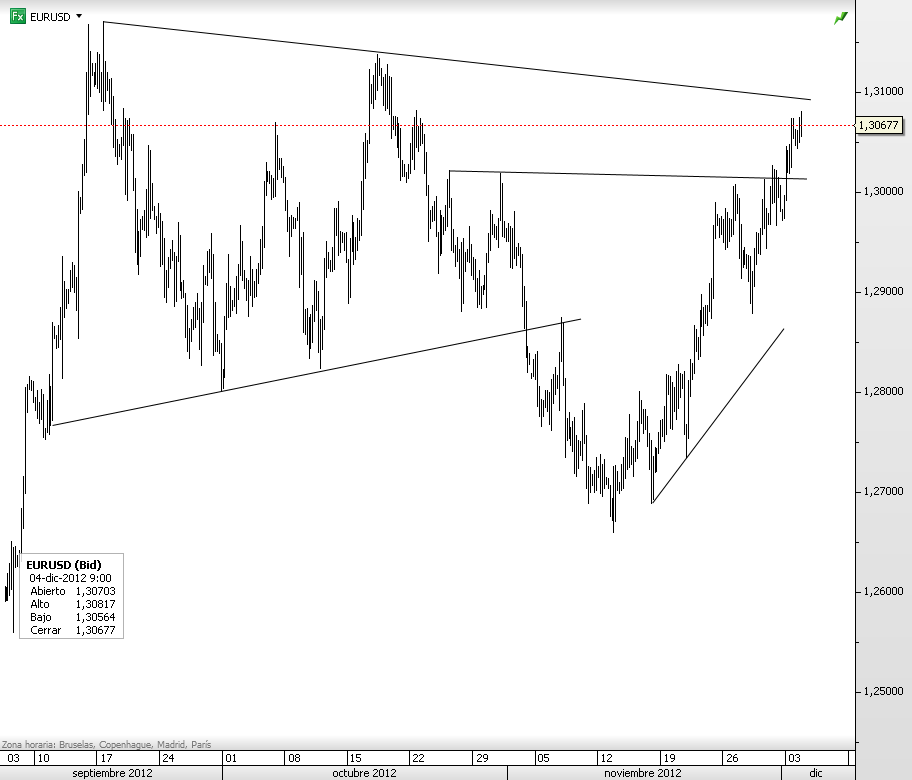Click the 1,31000 price axis label
Viewport: 912px width, 780px height.
point(884,91)
